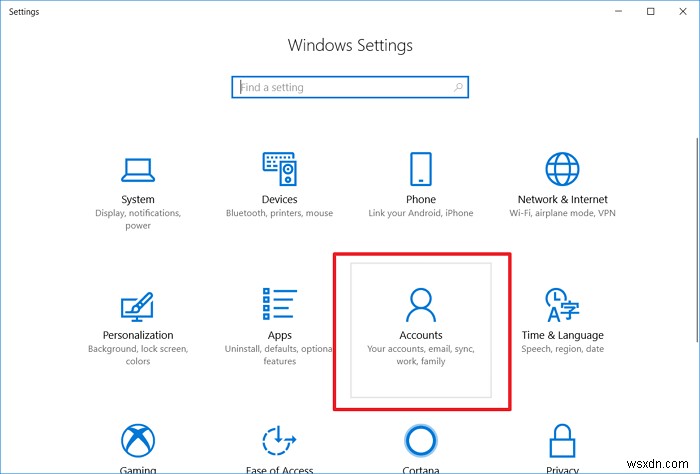Open the Gaming Xbox icon
The height and width of the screenshot is (474, 700).
click(x=138, y=441)
